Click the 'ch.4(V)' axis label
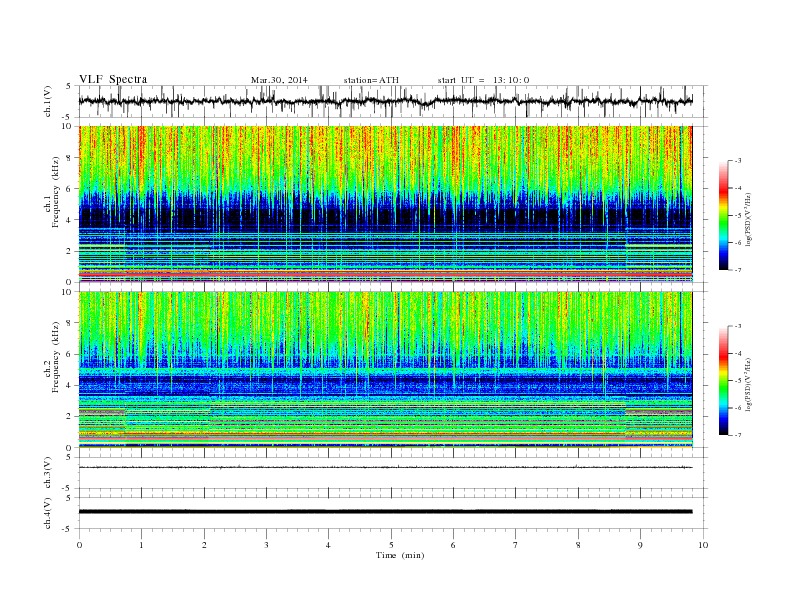This screenshot has height=612, width=792. click(48, 513)
